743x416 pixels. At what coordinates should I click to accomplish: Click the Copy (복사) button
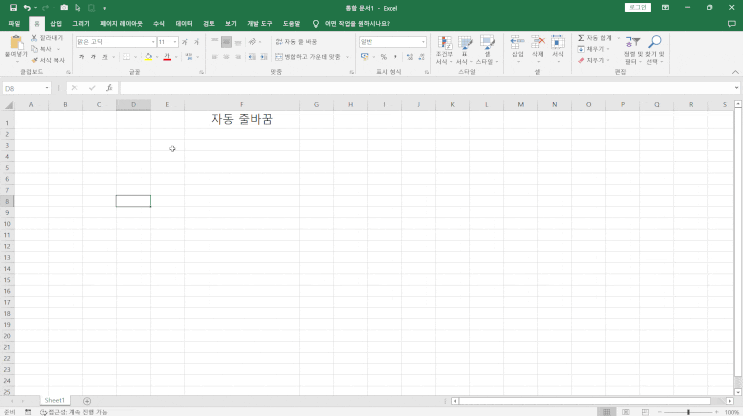click(x=42, y=49)
